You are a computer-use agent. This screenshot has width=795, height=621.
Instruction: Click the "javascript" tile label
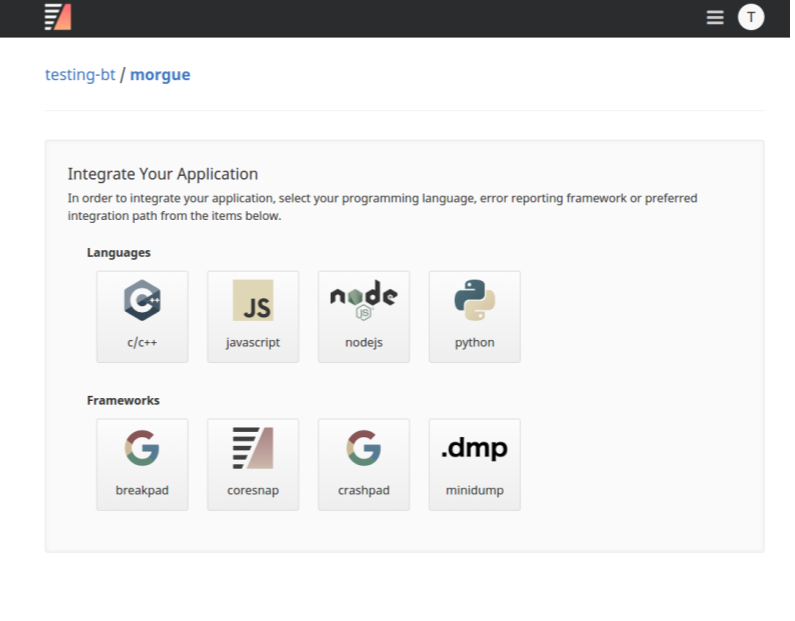click(x=253, y=342)
